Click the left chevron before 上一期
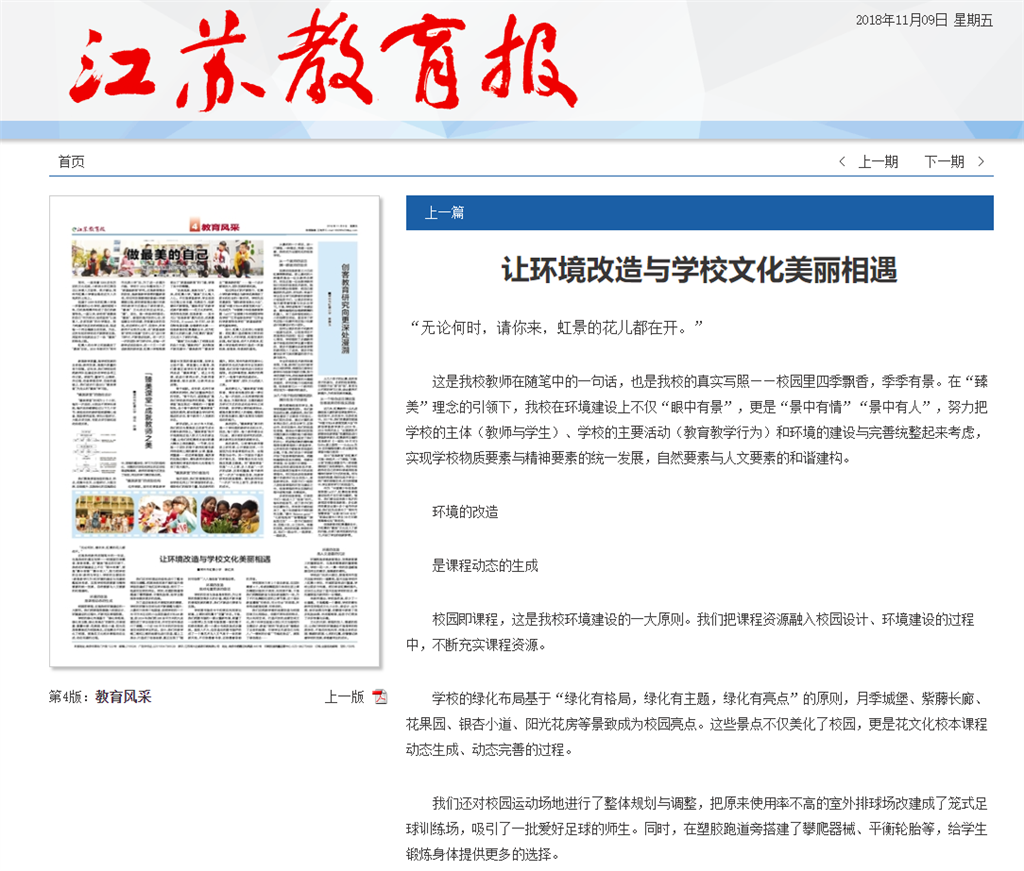This screenshot has width=1024, height=871. pyautogui.click(x=842, y=162)
